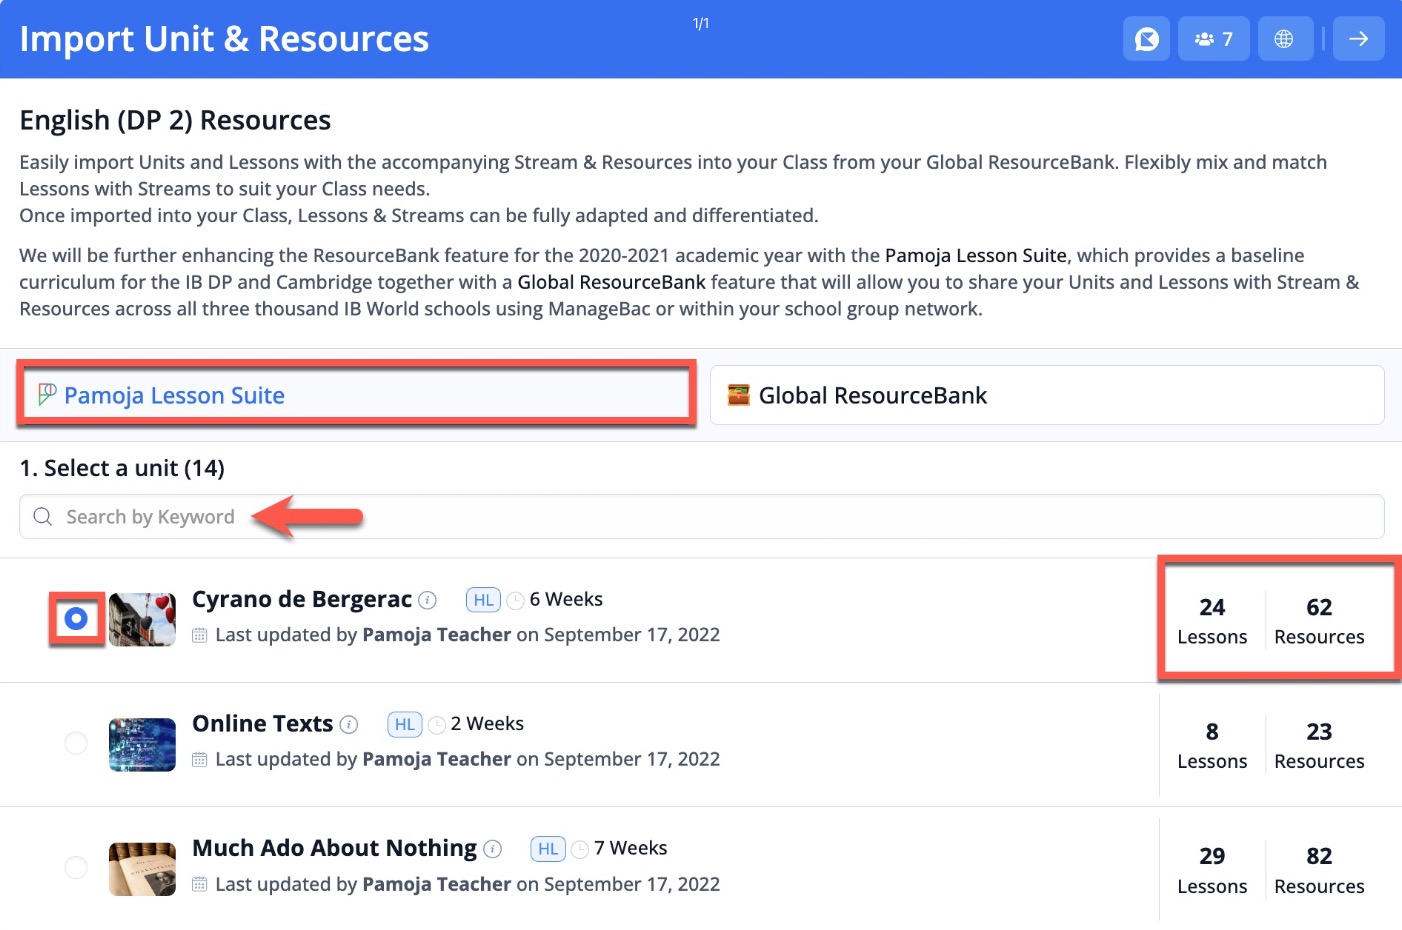Image resolution: width=1402 pixels, height=930 pixels.
Task: Select the Online Texts radio button
Action: tap(76, 743)
